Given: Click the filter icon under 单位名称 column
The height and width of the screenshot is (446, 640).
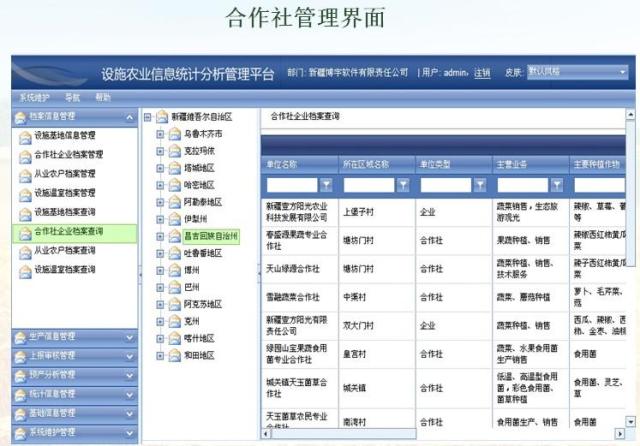Looking at the screenshot, I should [326, 185].
